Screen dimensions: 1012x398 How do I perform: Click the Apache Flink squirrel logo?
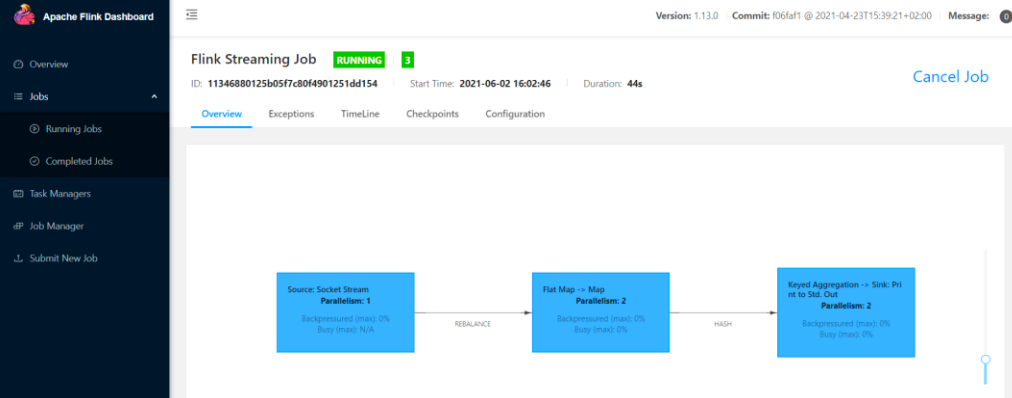tap(25, 15)
